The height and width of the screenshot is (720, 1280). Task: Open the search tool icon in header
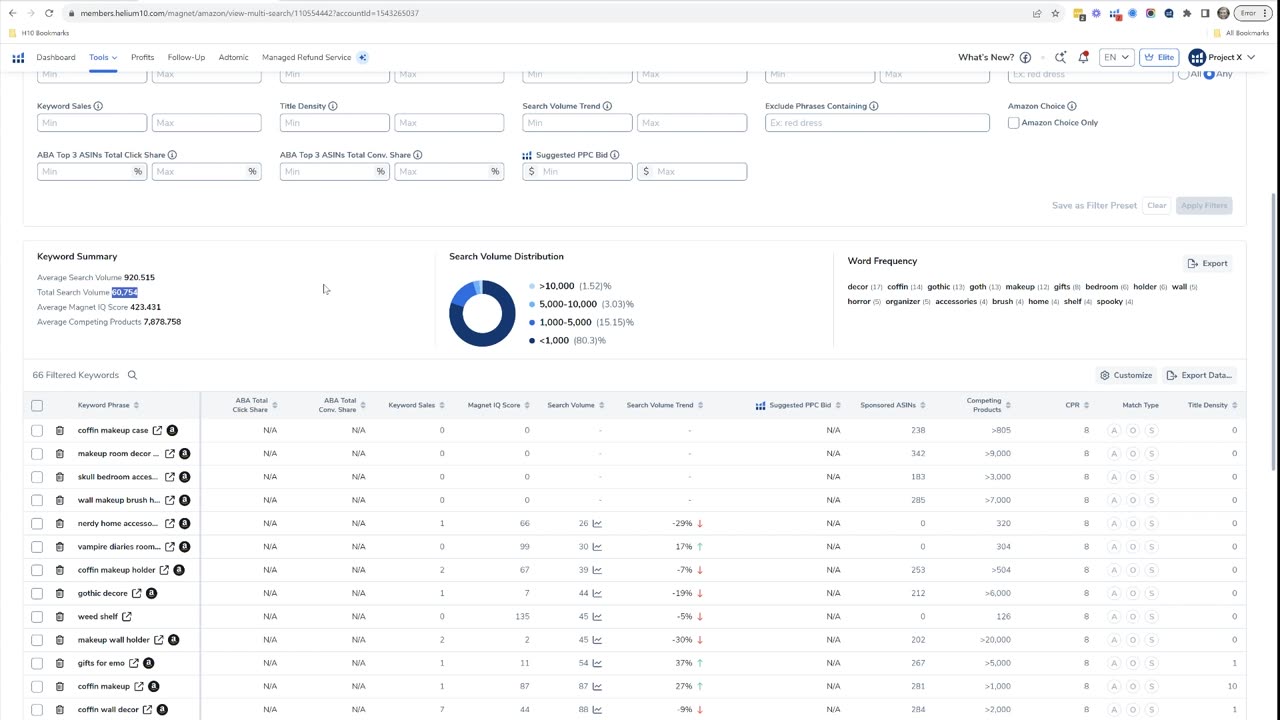coord(1060,57)
